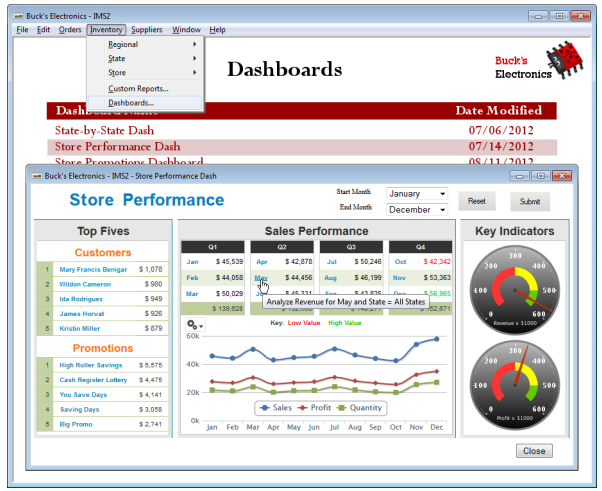Click the Q3 column header
Screen dimensions: 602x491
point(351,247)
